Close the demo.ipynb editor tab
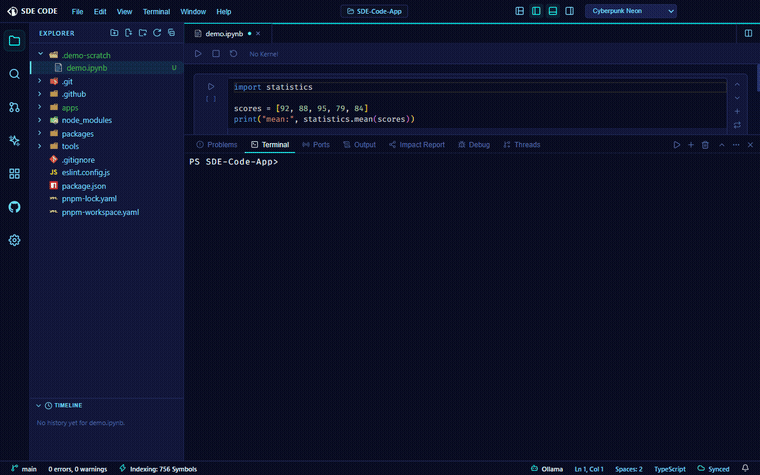The image size is (760, 475). point(258,33)
